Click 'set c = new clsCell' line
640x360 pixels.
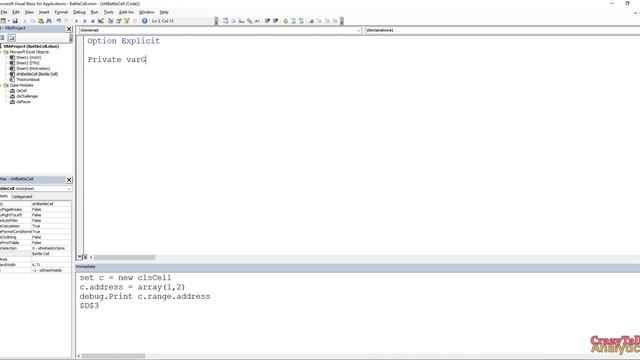point(125,278)
